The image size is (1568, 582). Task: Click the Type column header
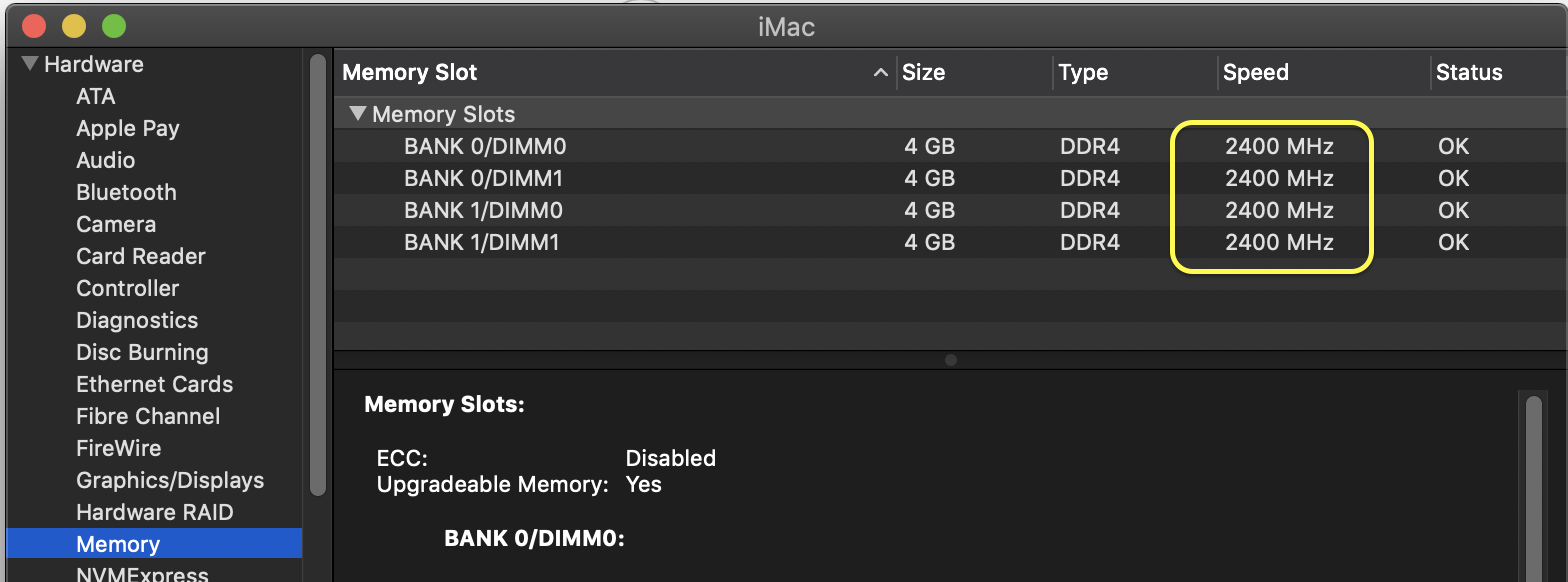tap(1084, 73)
